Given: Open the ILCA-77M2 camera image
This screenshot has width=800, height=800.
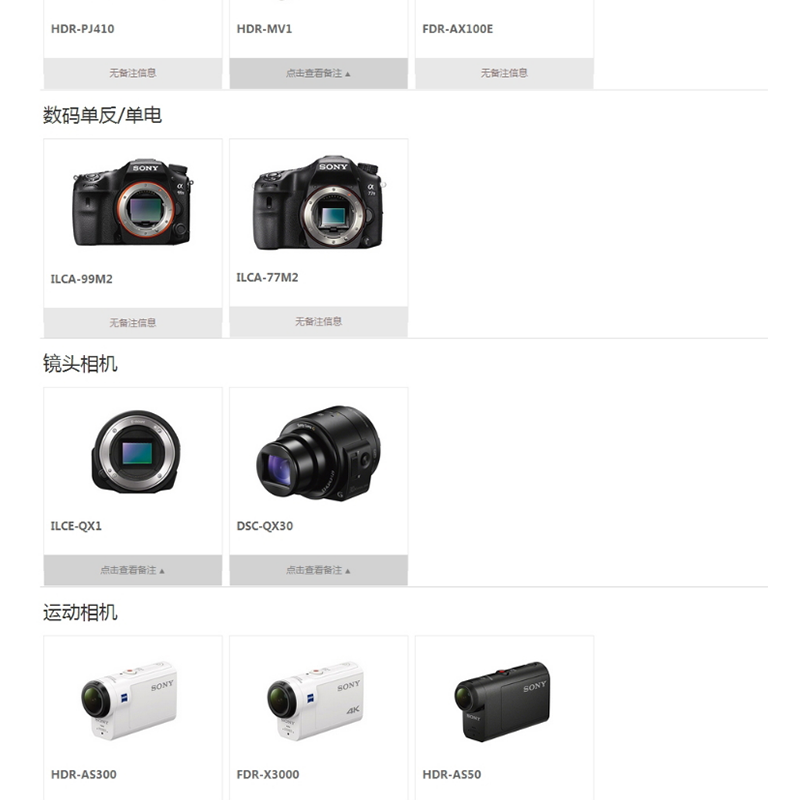Looking at the screenshot, I should [318, 203].
